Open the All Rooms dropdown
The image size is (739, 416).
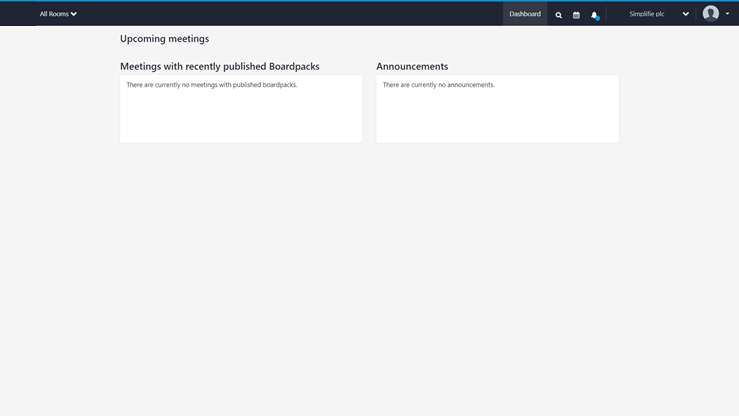[x=58, y=14]
